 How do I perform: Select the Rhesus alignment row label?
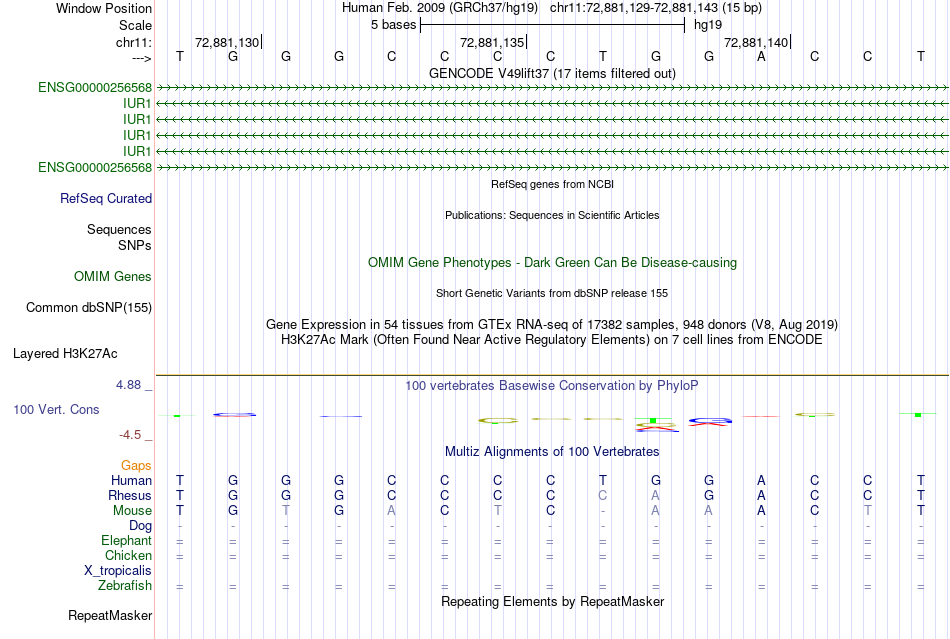pos(130,495)
